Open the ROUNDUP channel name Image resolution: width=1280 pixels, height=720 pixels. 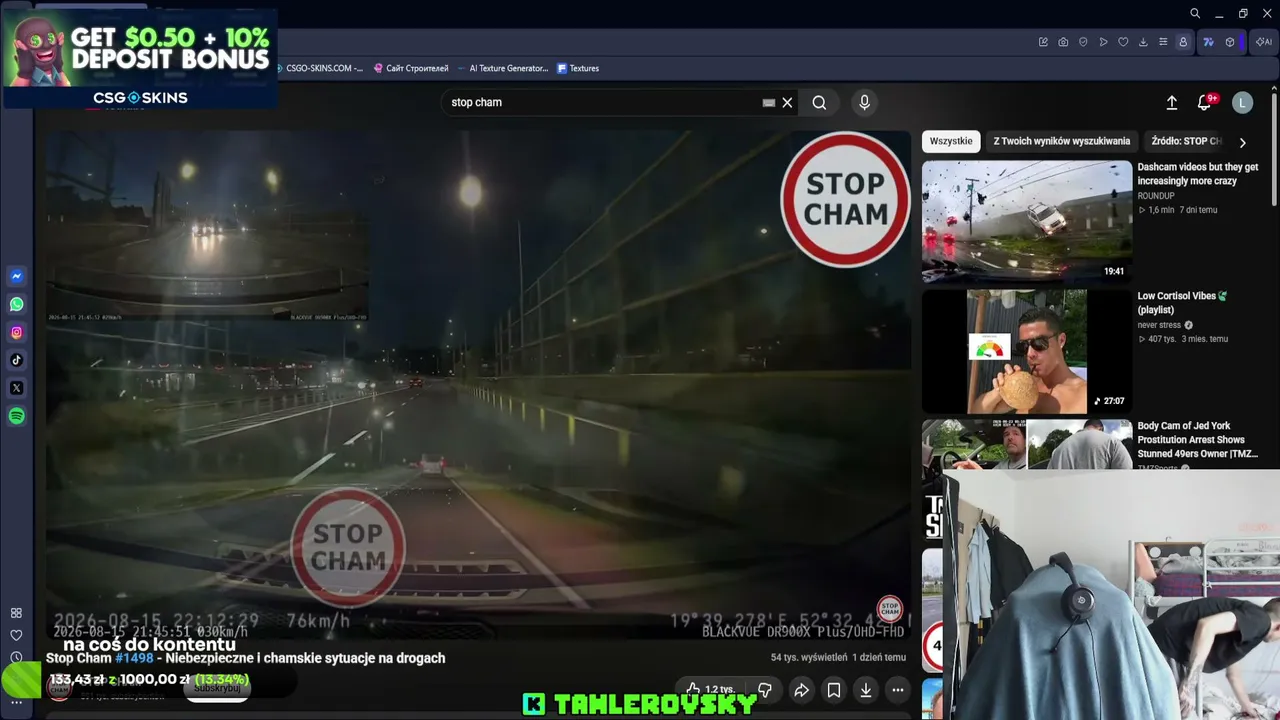point(1156,196)
